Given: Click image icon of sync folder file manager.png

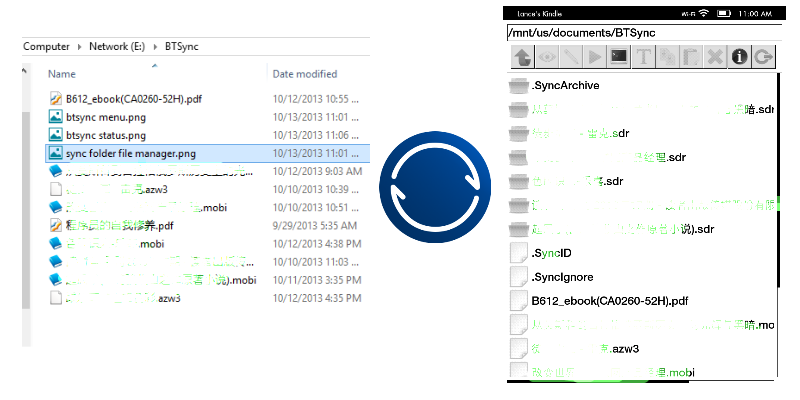Looking at the screenshot, I should (56, 153).
